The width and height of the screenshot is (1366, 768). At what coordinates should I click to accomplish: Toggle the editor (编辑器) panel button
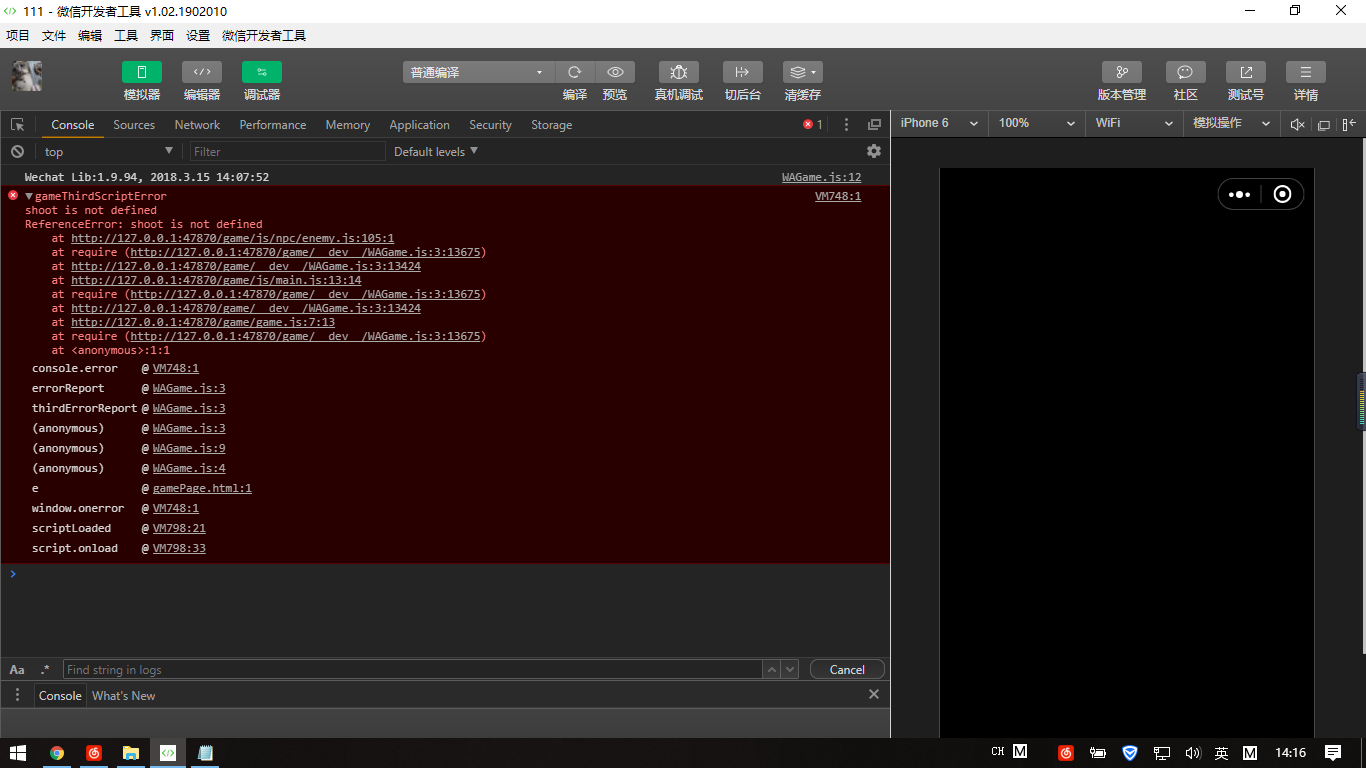click(202, 72)
